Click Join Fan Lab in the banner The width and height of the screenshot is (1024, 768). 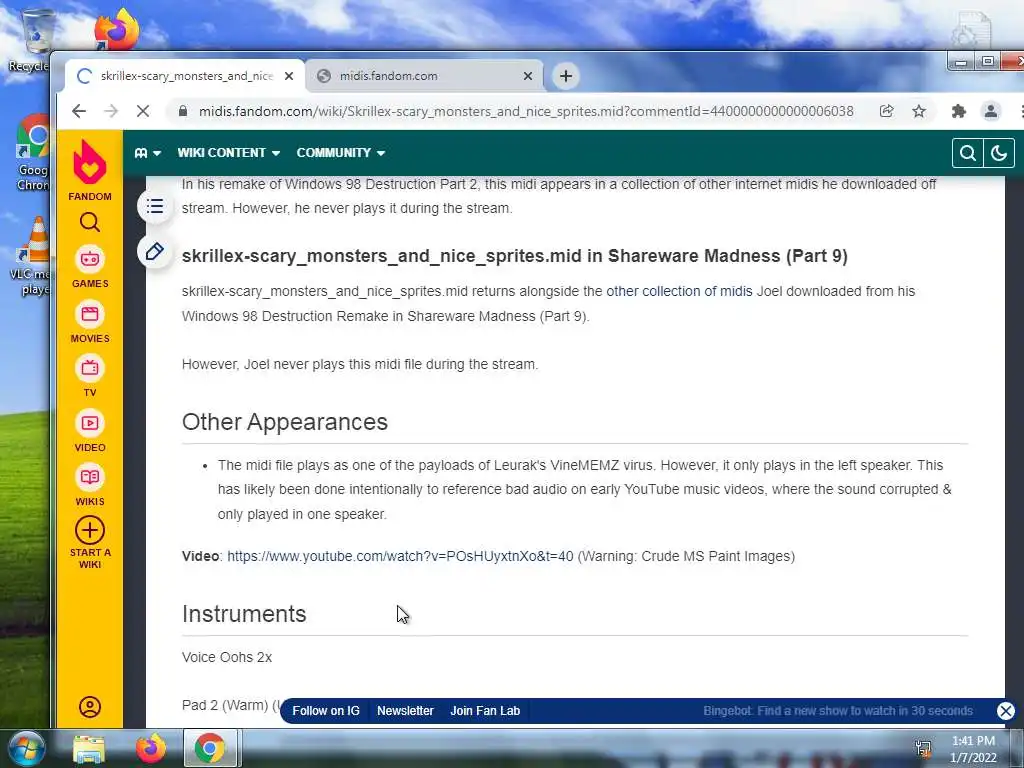coord(485,711)
